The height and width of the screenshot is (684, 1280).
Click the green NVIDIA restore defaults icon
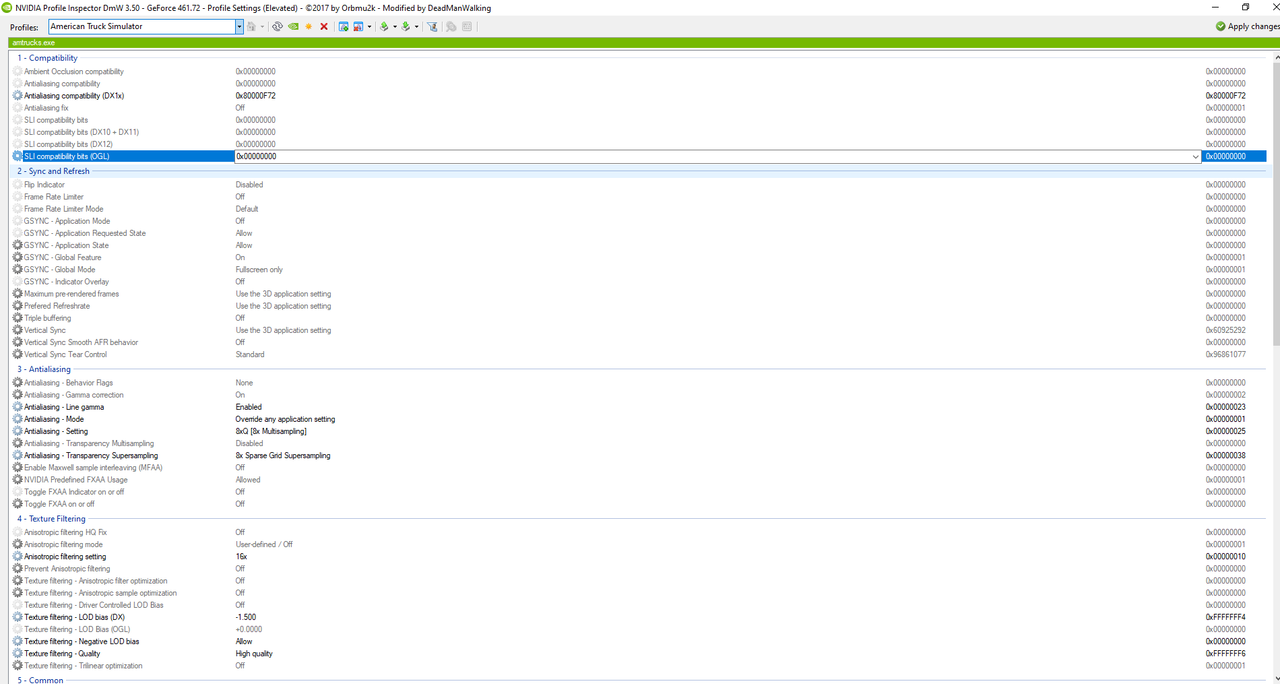[293, 26]
